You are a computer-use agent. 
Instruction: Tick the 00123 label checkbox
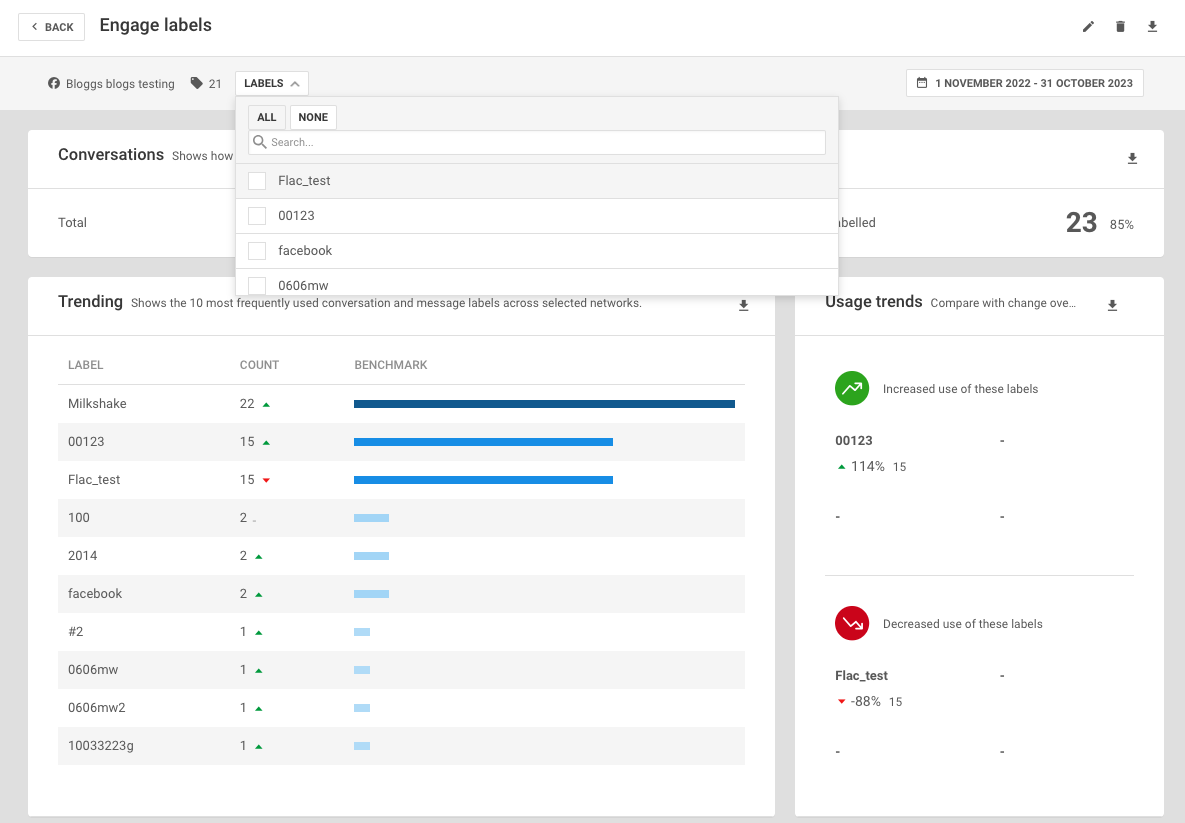point(257,216)
